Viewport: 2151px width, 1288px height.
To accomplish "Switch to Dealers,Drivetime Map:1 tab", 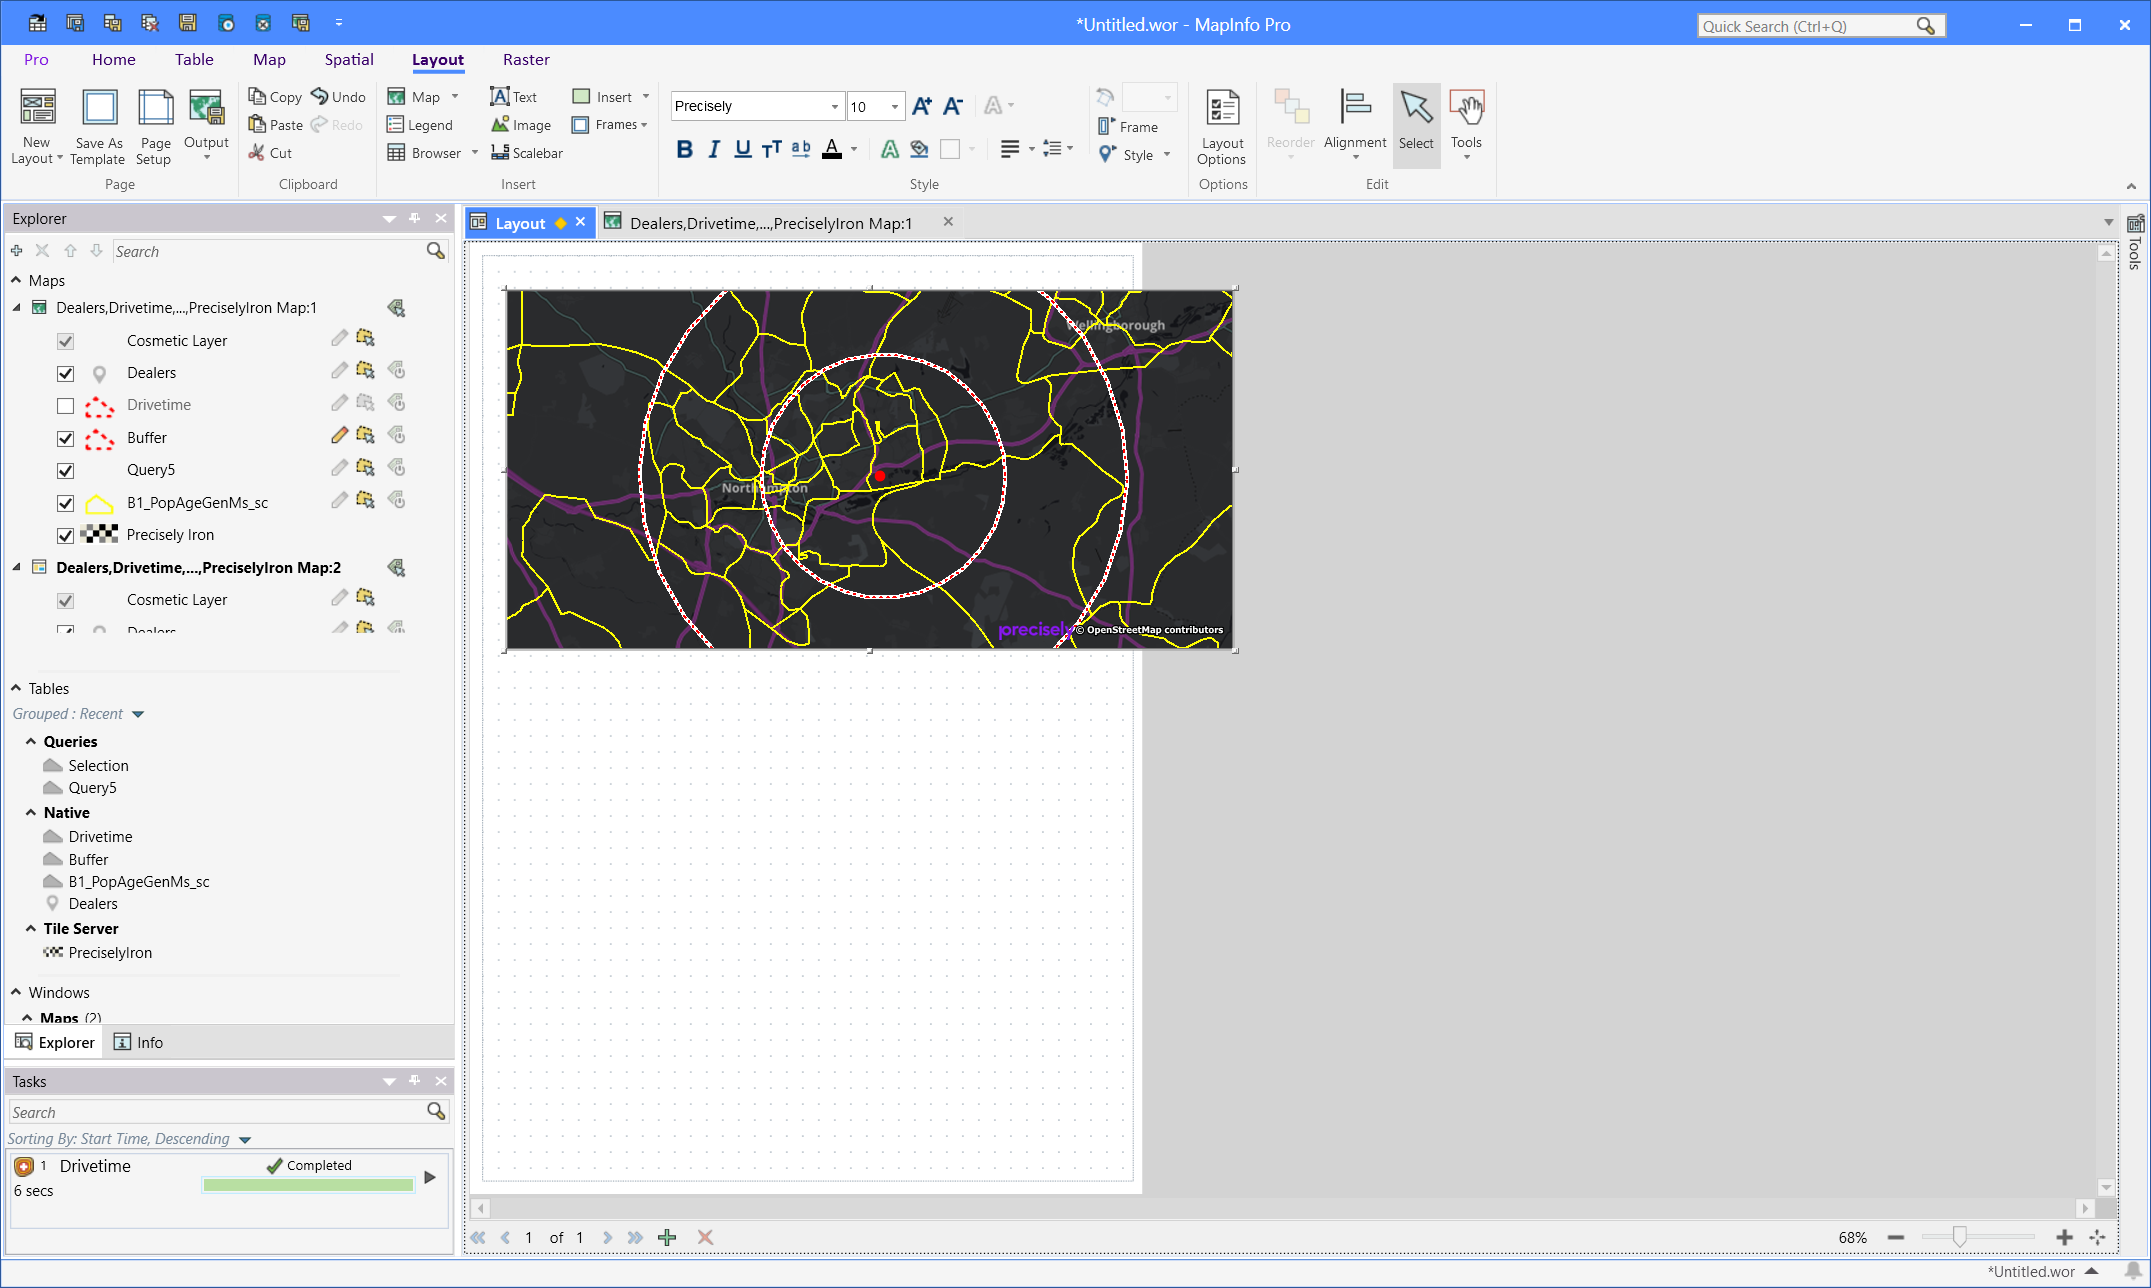I will 770,223.
